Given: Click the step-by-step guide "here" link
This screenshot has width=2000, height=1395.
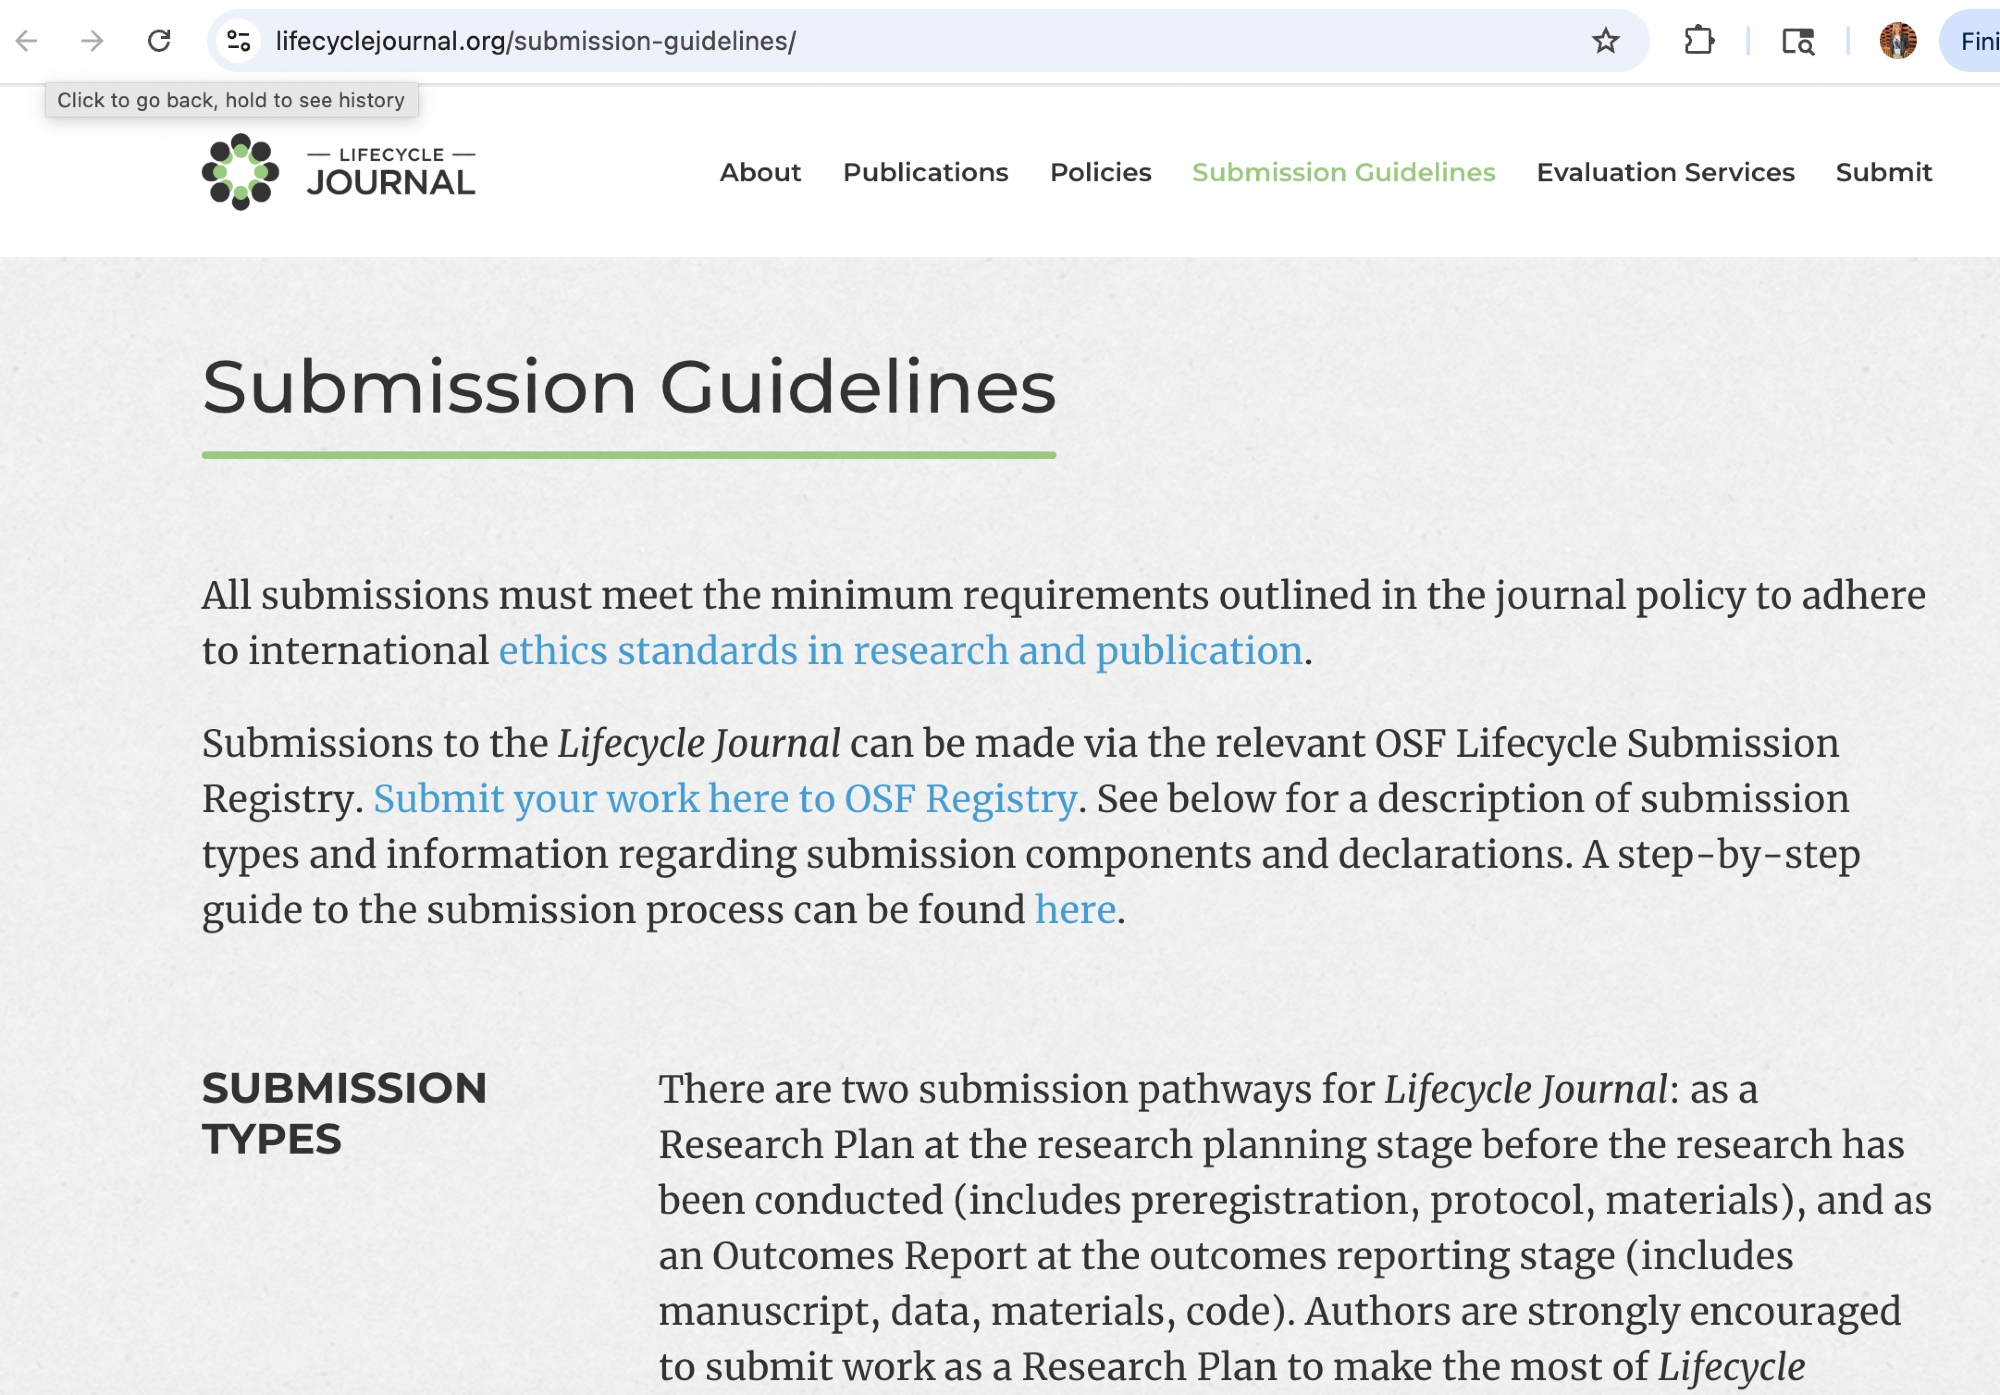Looking at the screenshot, I should click(1075, 910).
